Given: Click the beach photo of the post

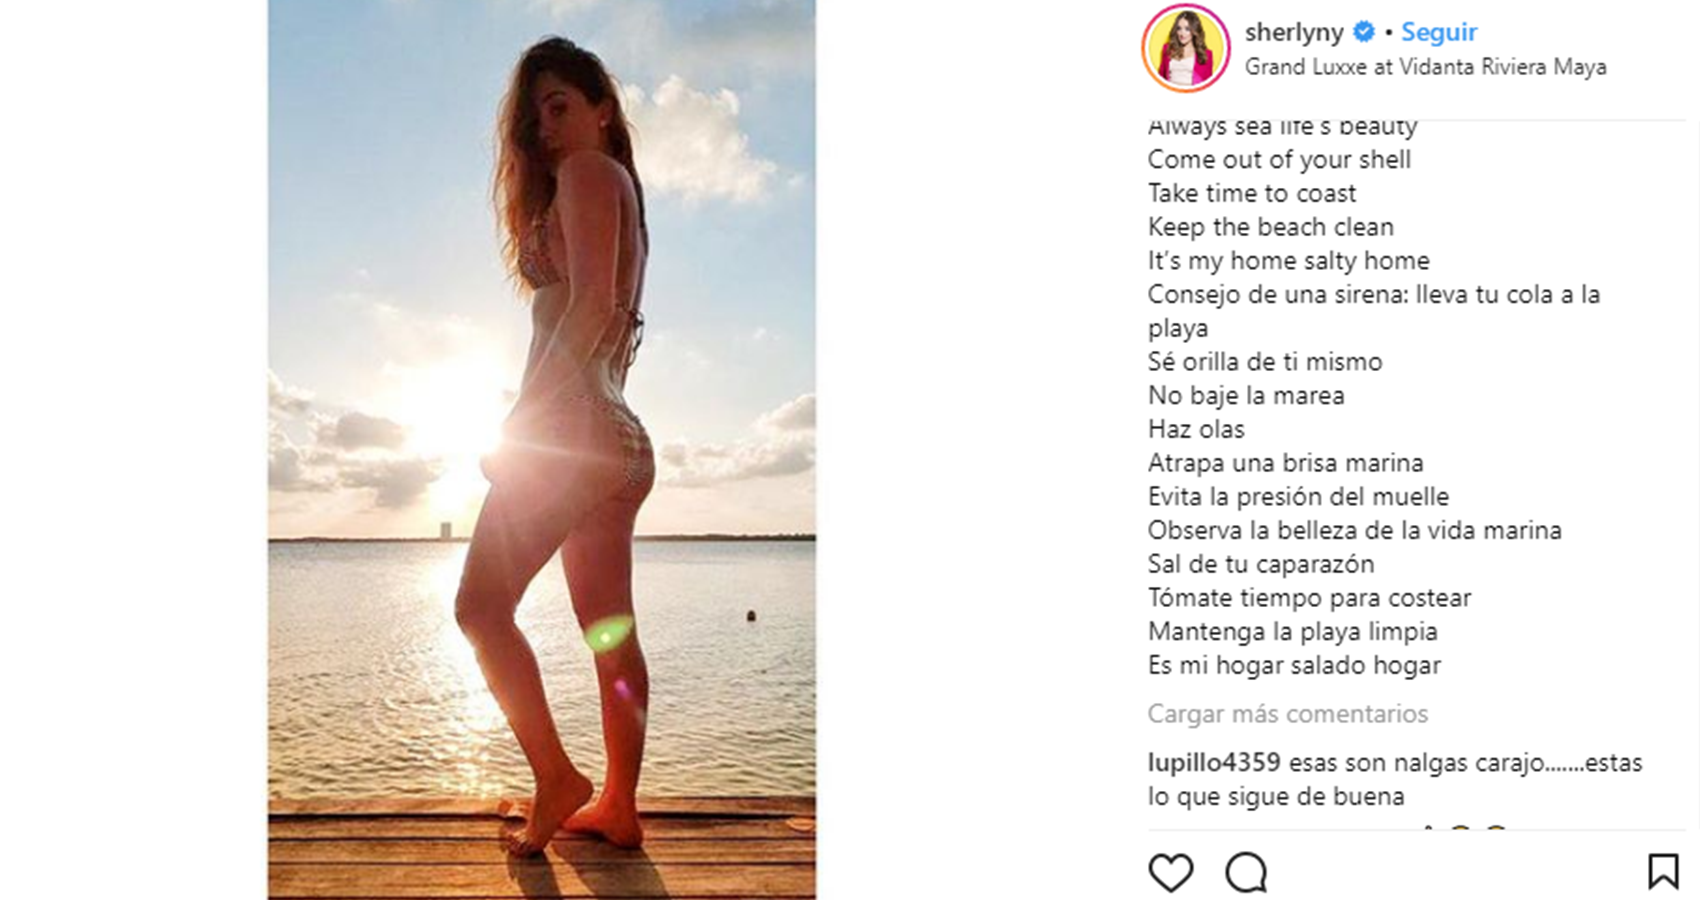Looking at the screenshot, I should [x=541, y=450].
